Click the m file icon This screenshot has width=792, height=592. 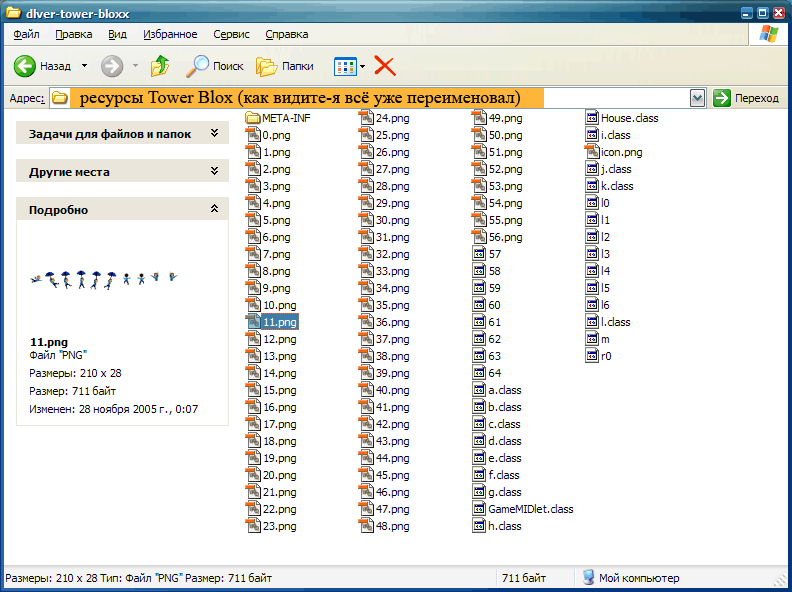pos(592,339)
